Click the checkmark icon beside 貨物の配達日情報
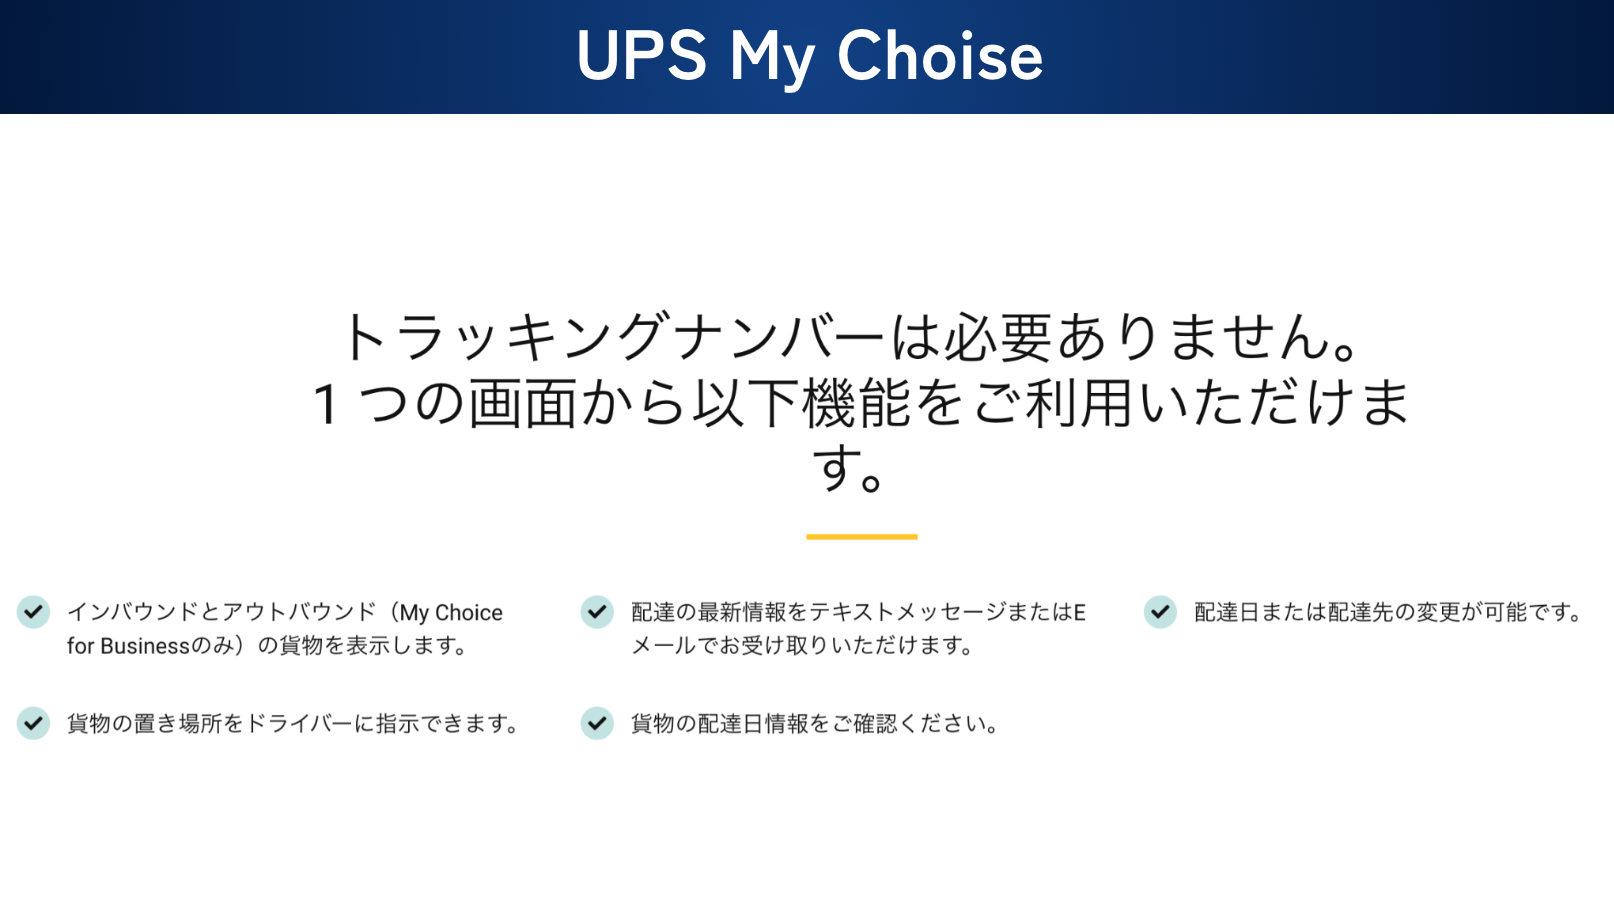The width and height of the screenshot is (1614, 900). pyautogui.click(x=597, y=722)
